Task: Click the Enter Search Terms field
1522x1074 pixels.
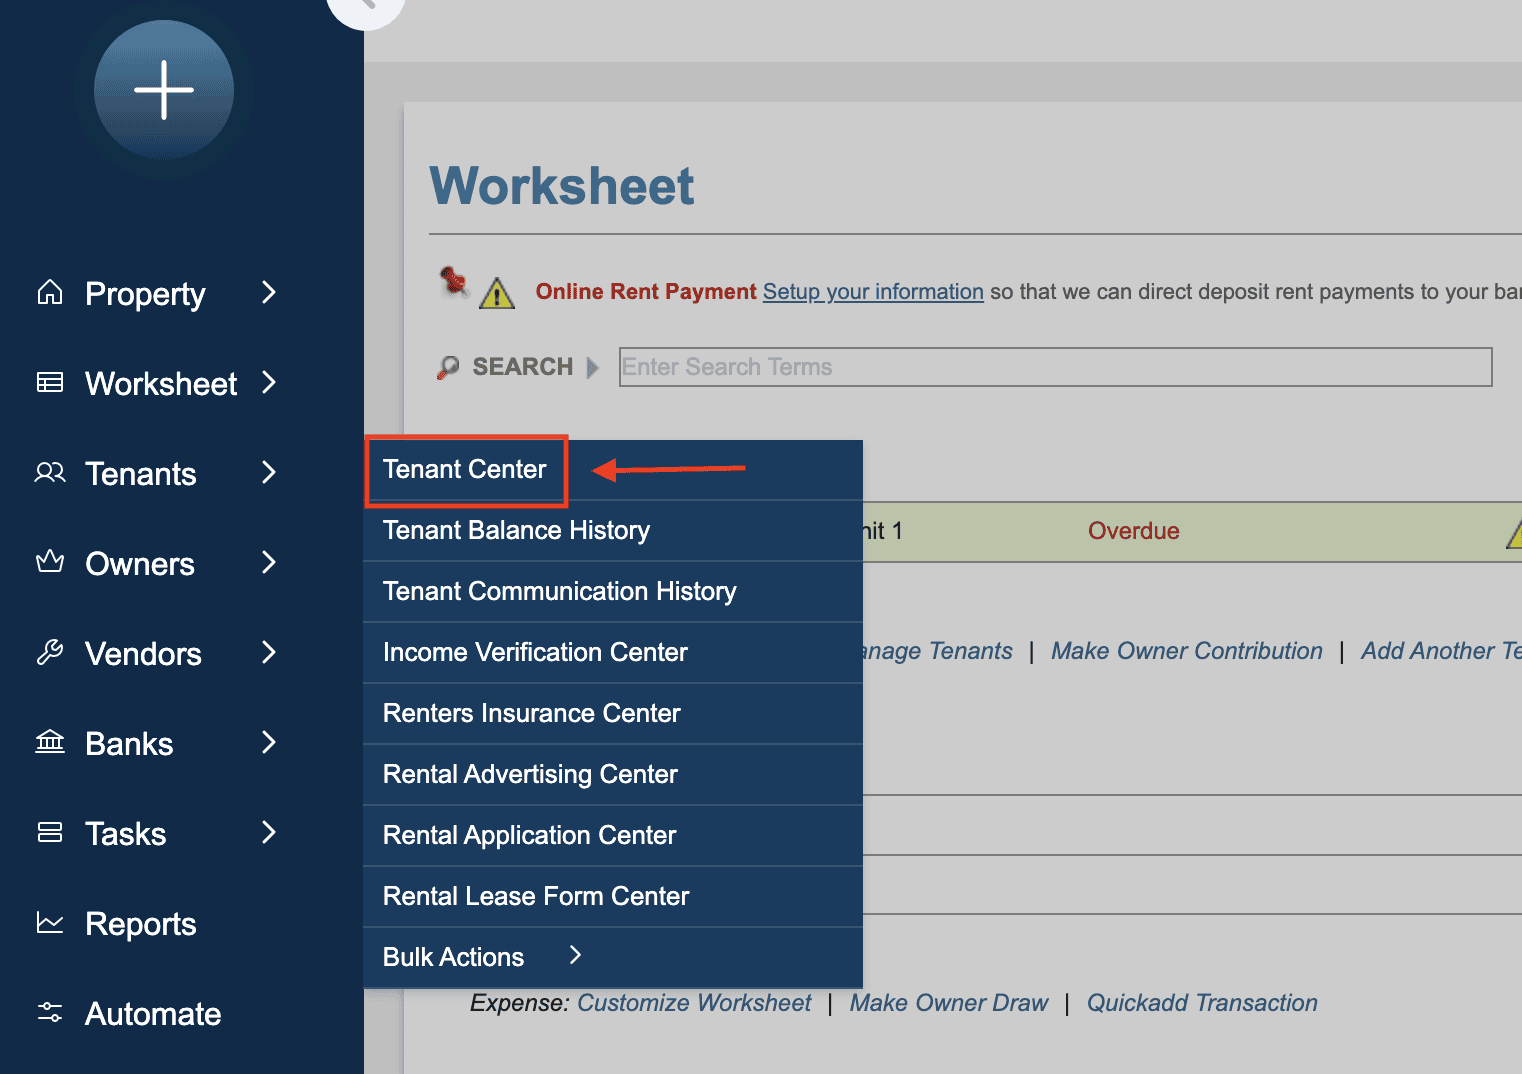Action: (x=1055, y=367)
